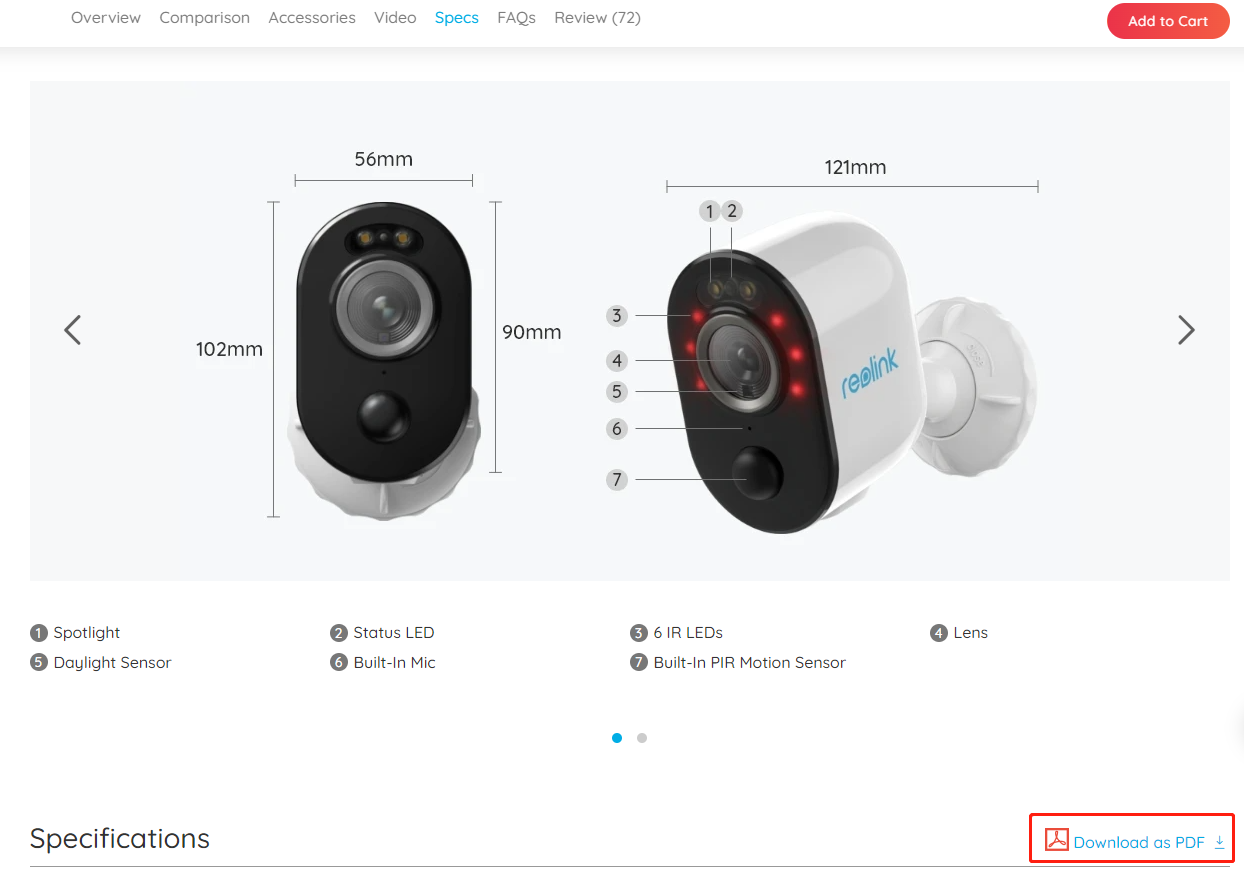View the Review (72) tab
The height and width of the screenshot is (887, 1244).
click(x=598, y=18)
